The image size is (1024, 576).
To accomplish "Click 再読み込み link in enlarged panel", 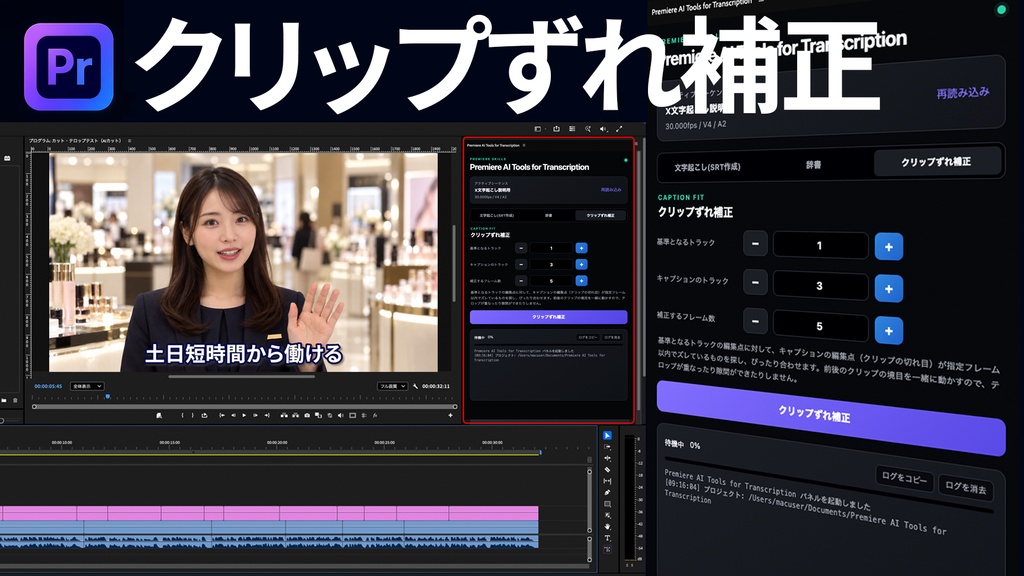I will coord(963,93).
